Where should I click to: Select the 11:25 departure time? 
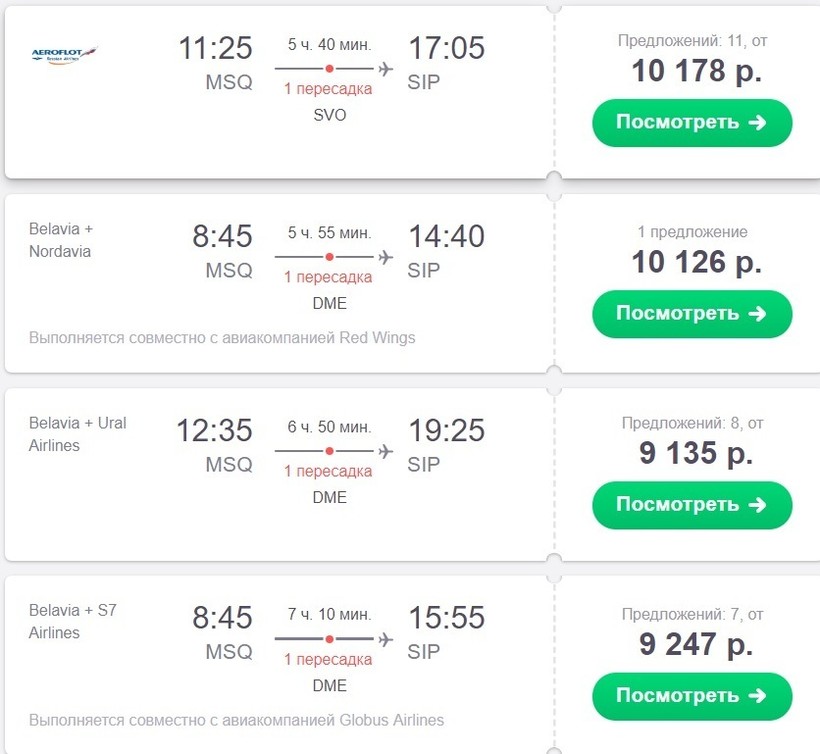click(x=215, y=48)
